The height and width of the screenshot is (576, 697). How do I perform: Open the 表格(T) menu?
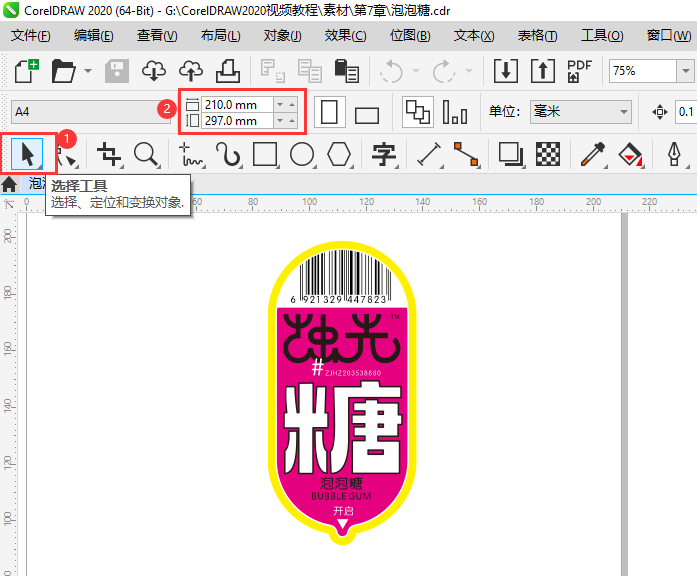pos(537,35)
